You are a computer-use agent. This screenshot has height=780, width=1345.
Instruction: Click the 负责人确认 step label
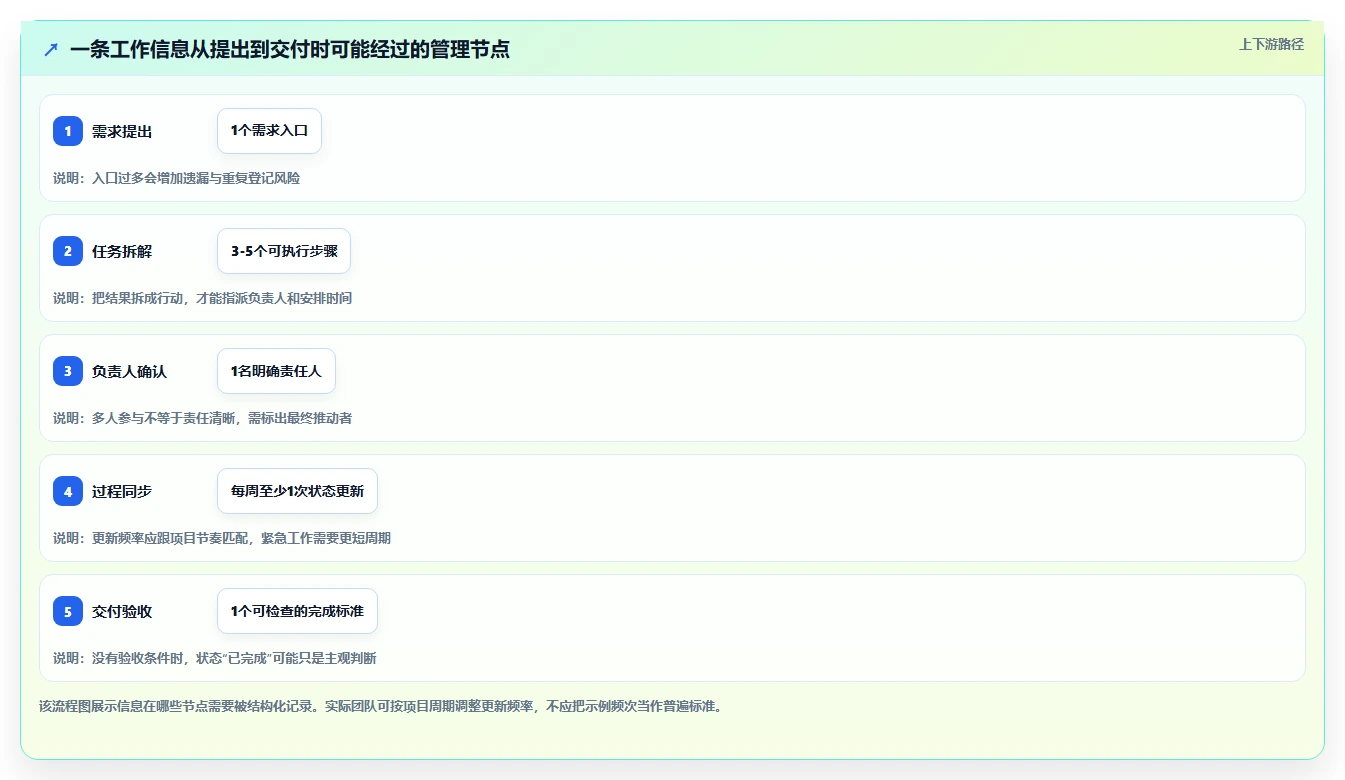129,371
